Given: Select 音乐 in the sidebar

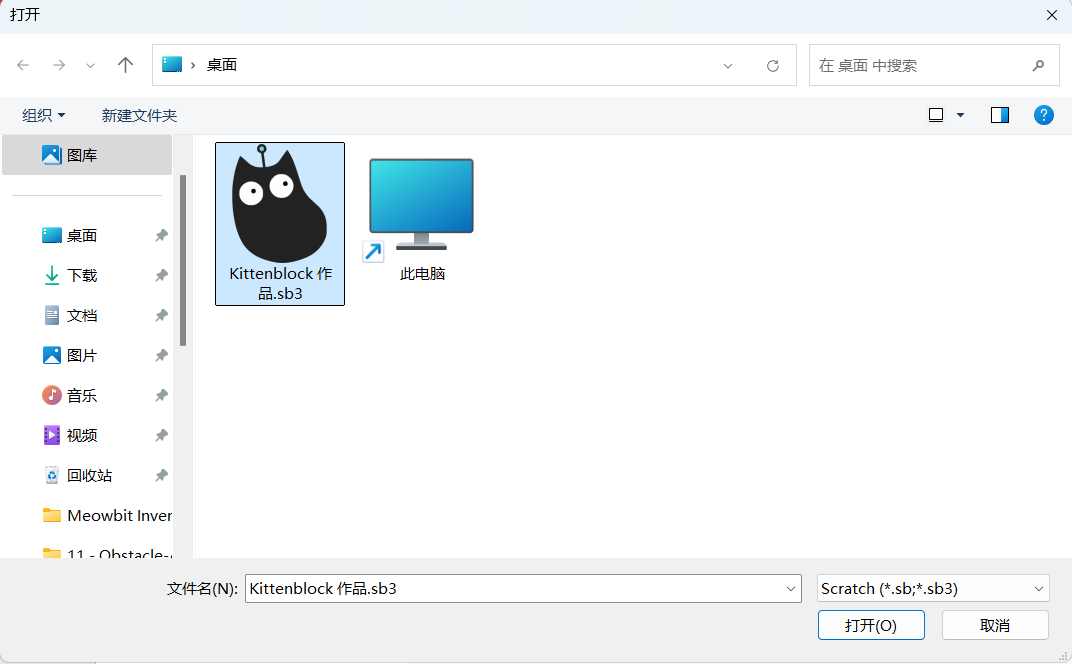Looking at the screenshot, I should tap(82, 395).
